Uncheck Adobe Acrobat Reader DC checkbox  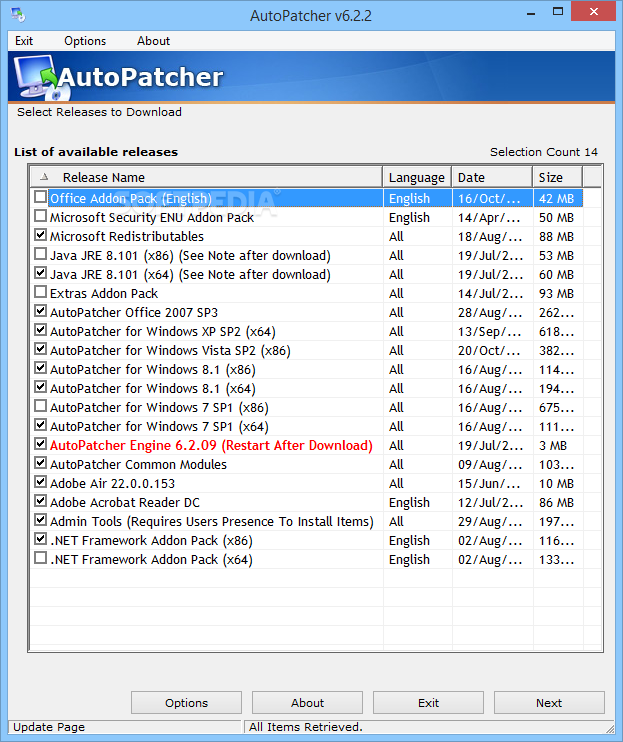41,501
